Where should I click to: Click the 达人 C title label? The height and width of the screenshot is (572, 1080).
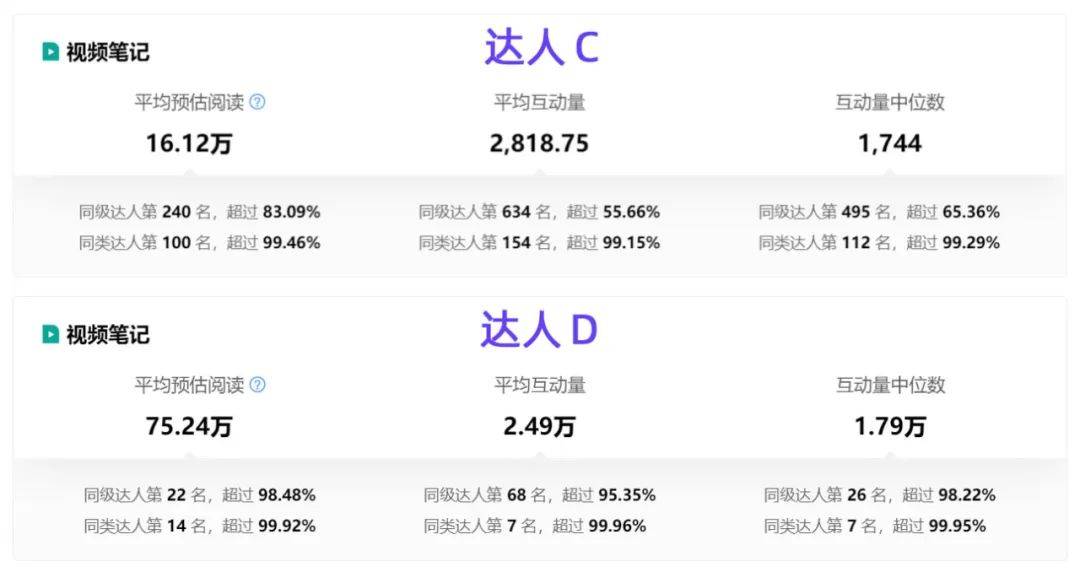click(541, 48)
